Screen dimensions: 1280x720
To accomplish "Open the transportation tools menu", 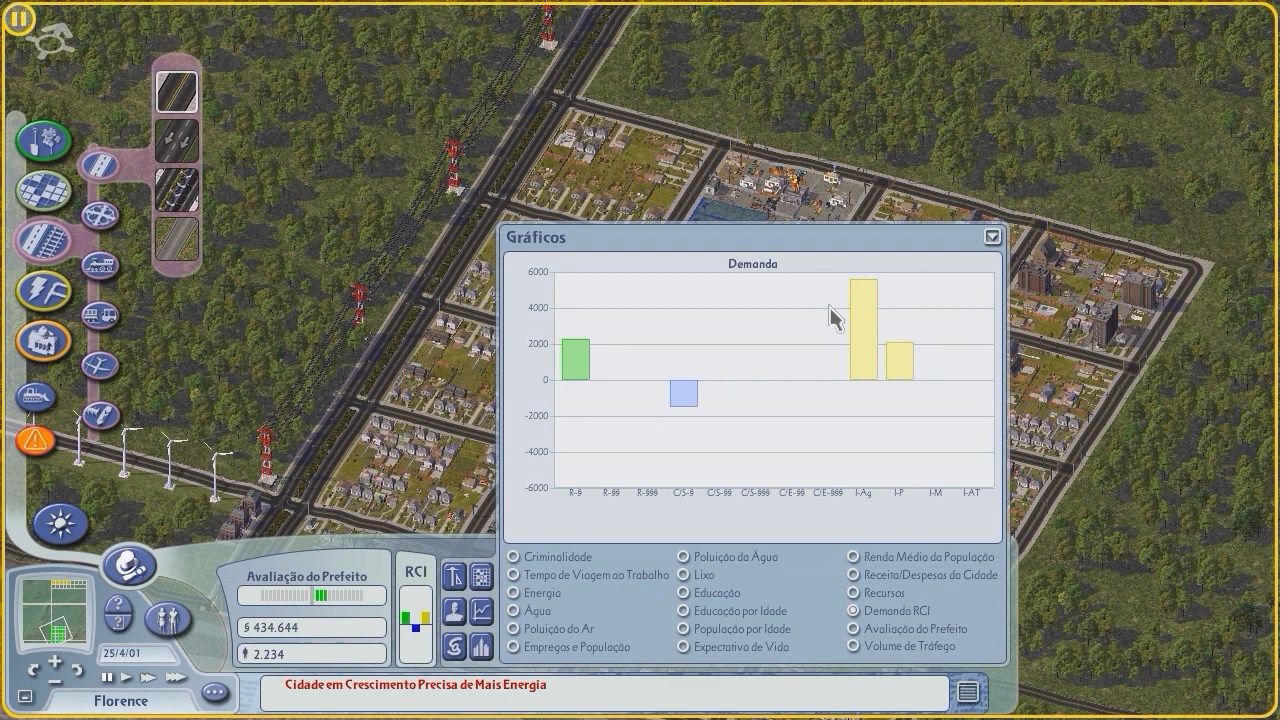I will coord(43,240).
